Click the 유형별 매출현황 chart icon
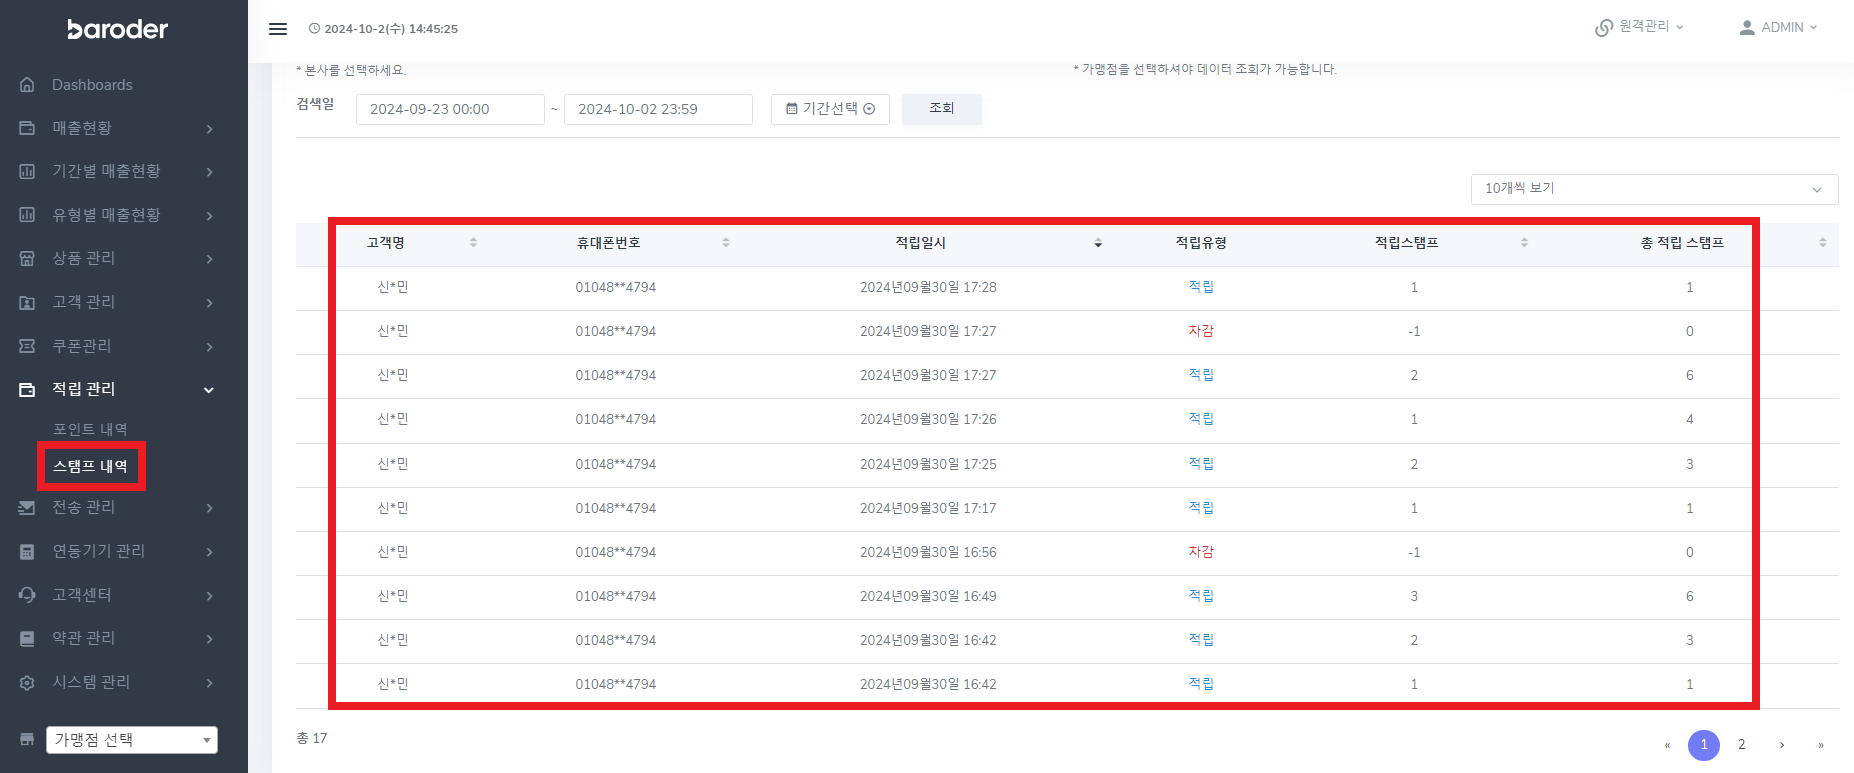The width and height of the screenshot is (1854, 773). pos(27,215)
